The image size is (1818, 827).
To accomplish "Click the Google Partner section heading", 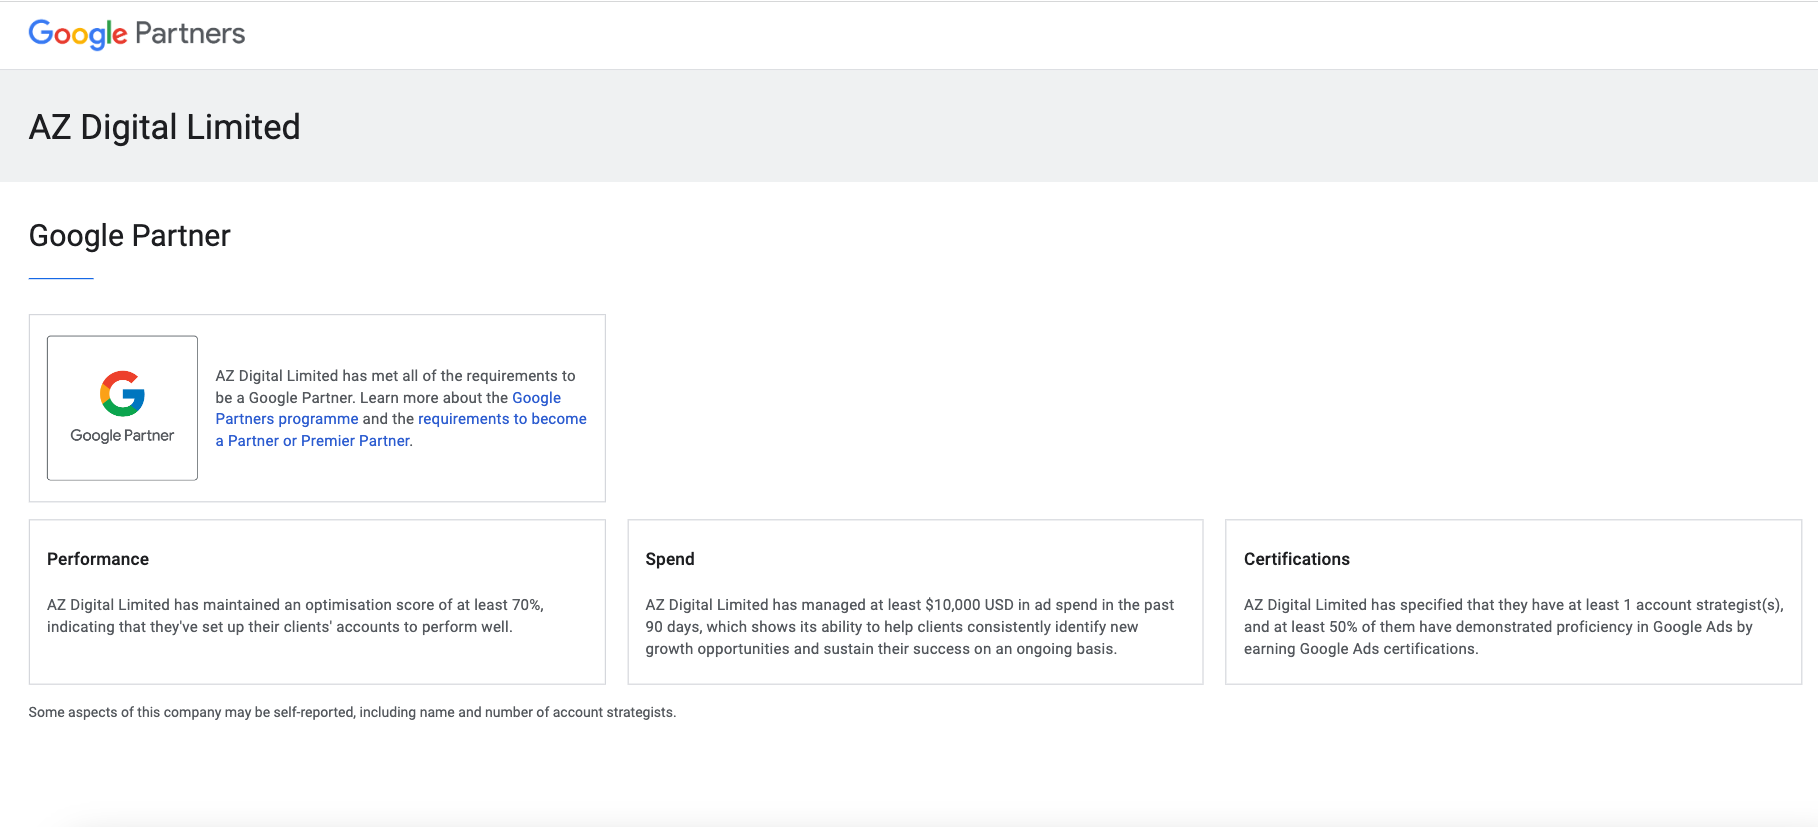I will [x=129, y=236].
